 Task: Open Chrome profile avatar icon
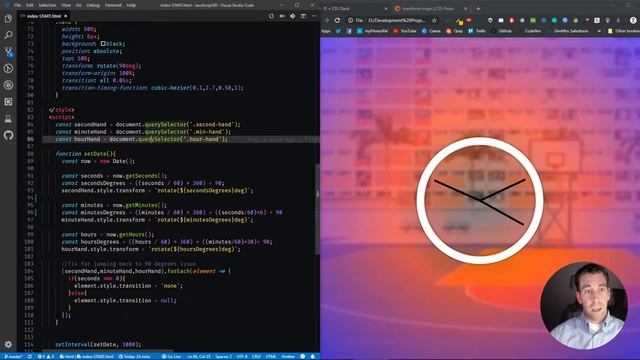tap(633, 20)
